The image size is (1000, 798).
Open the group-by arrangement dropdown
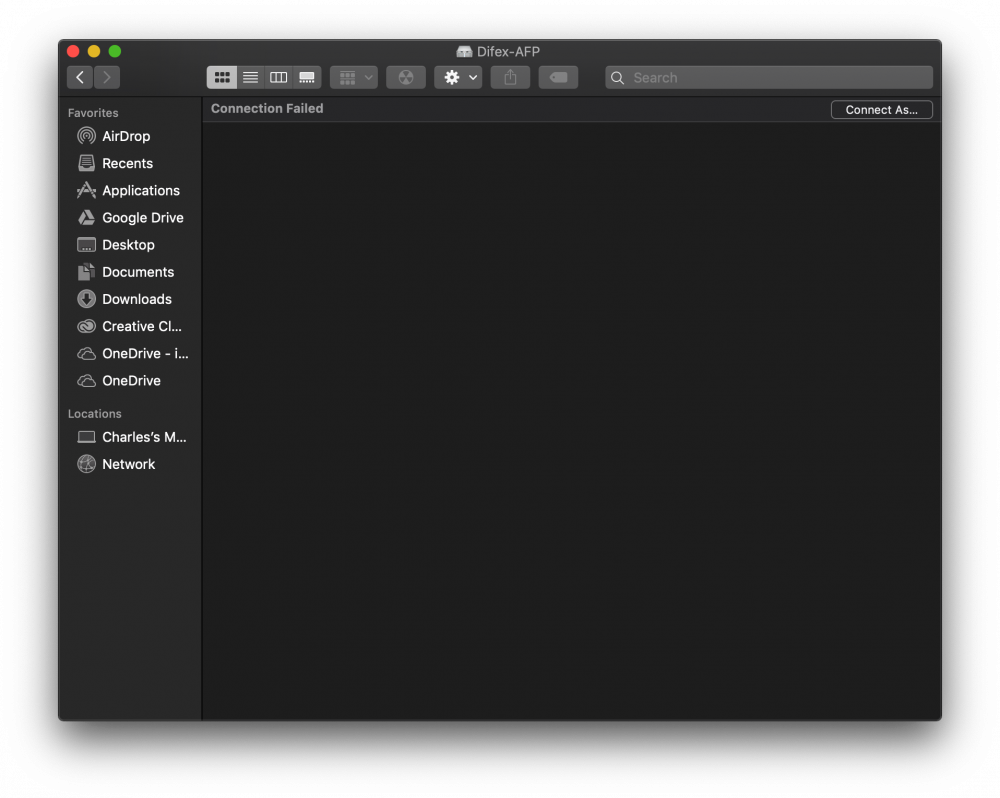(354, 77)
